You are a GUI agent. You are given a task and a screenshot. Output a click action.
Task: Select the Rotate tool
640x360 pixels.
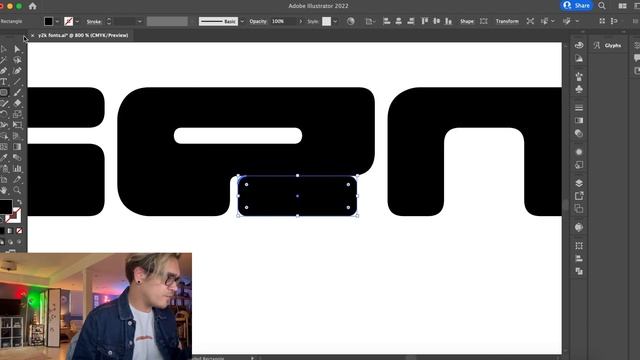[4, 114]
